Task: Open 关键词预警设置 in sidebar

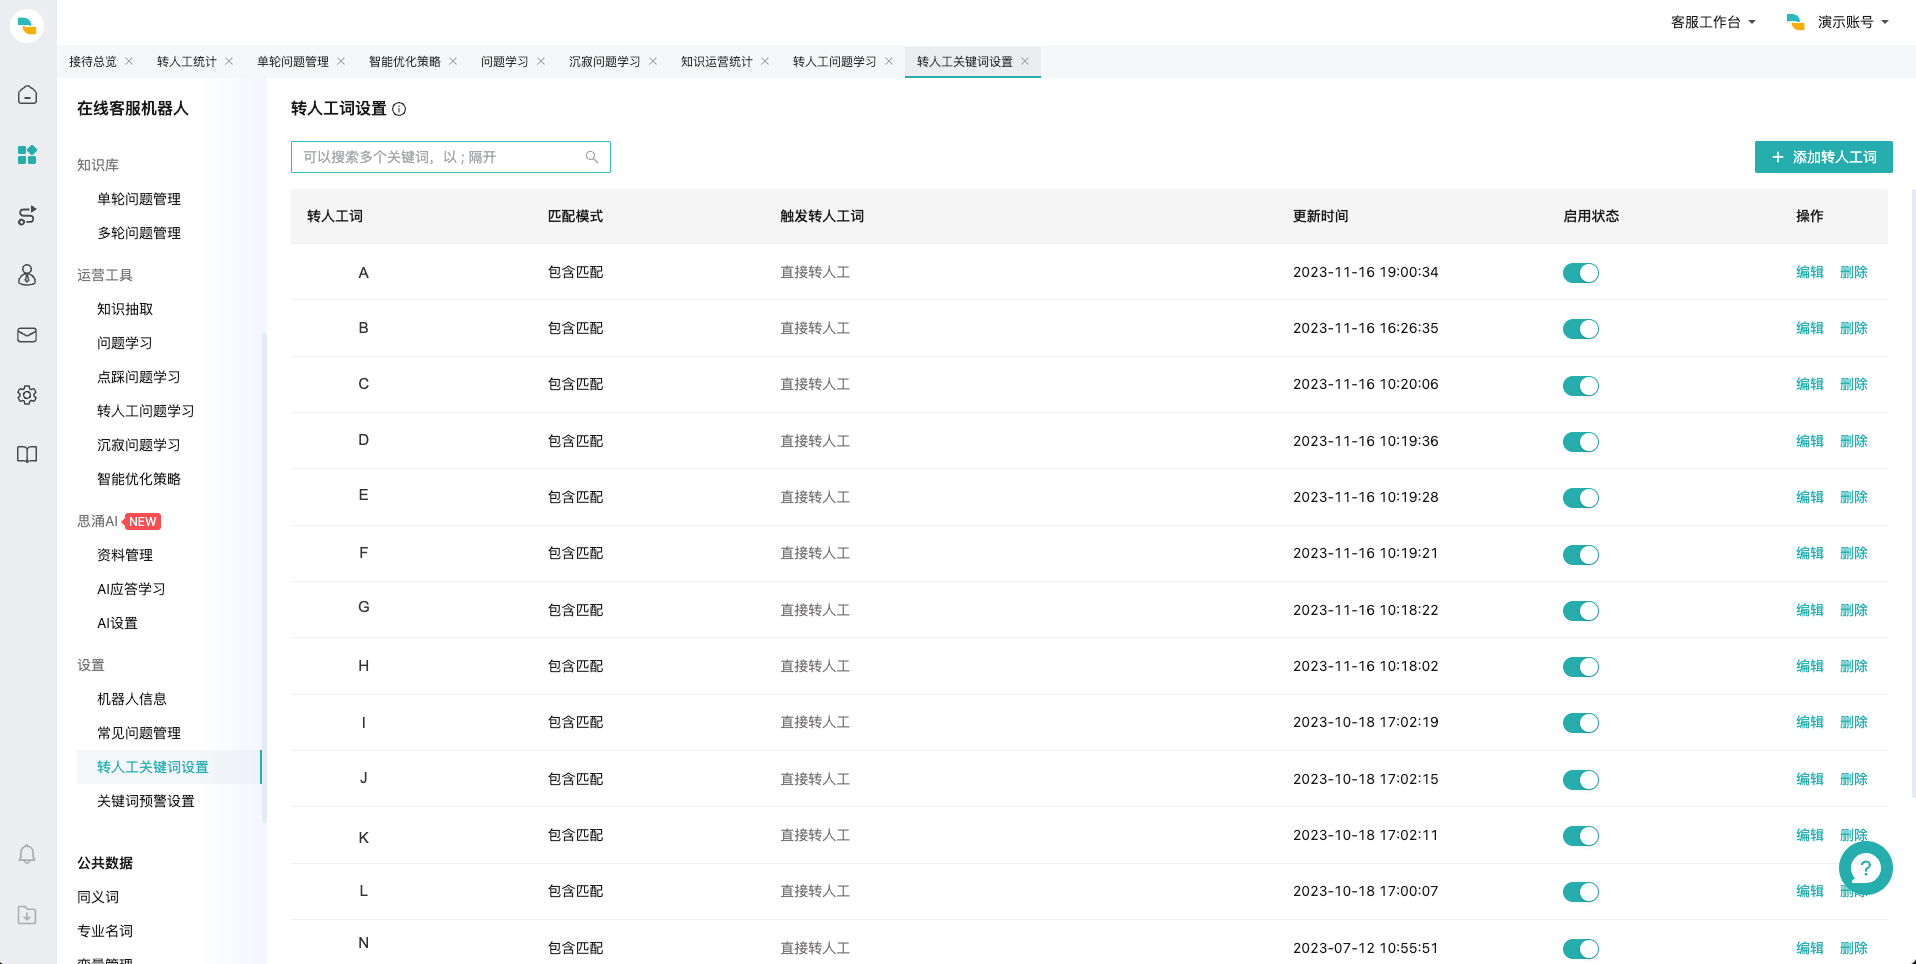Action: click(x=146, y=801)
